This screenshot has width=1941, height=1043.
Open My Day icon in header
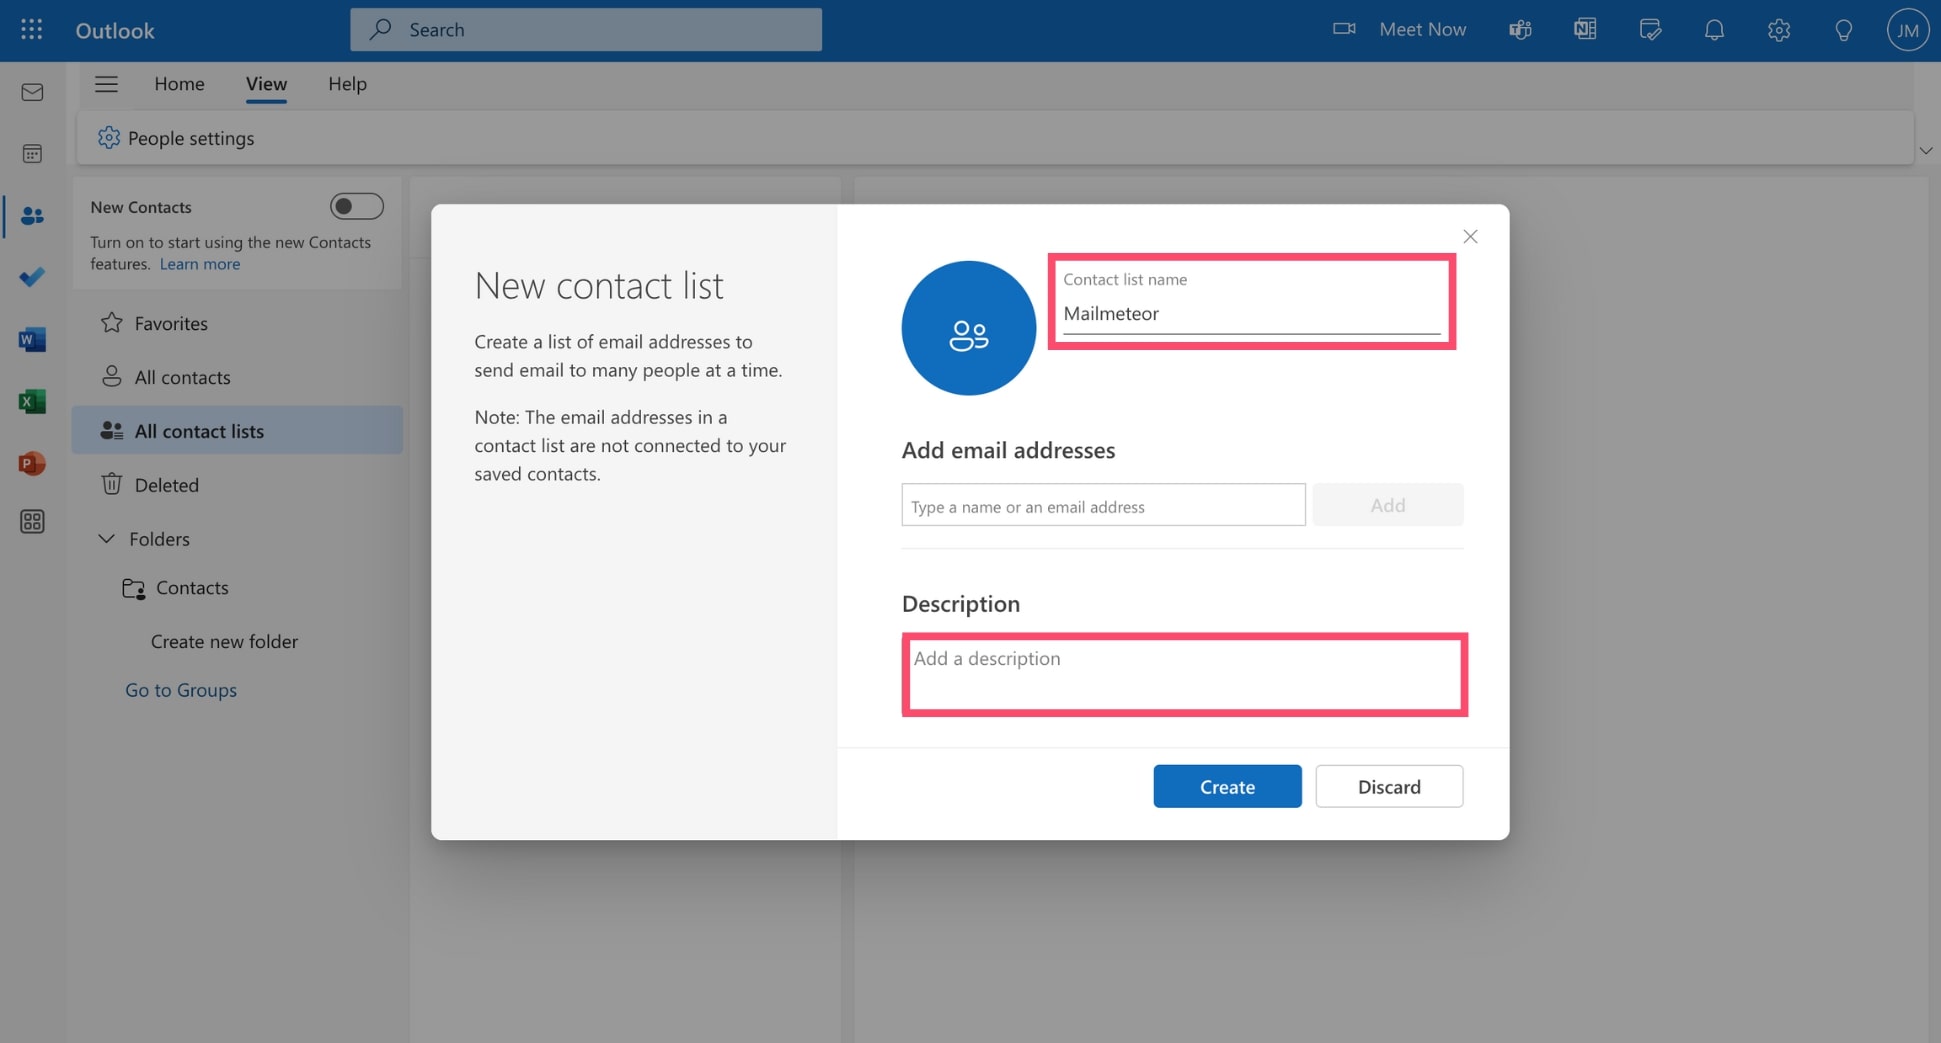(x=1650, y=30)
